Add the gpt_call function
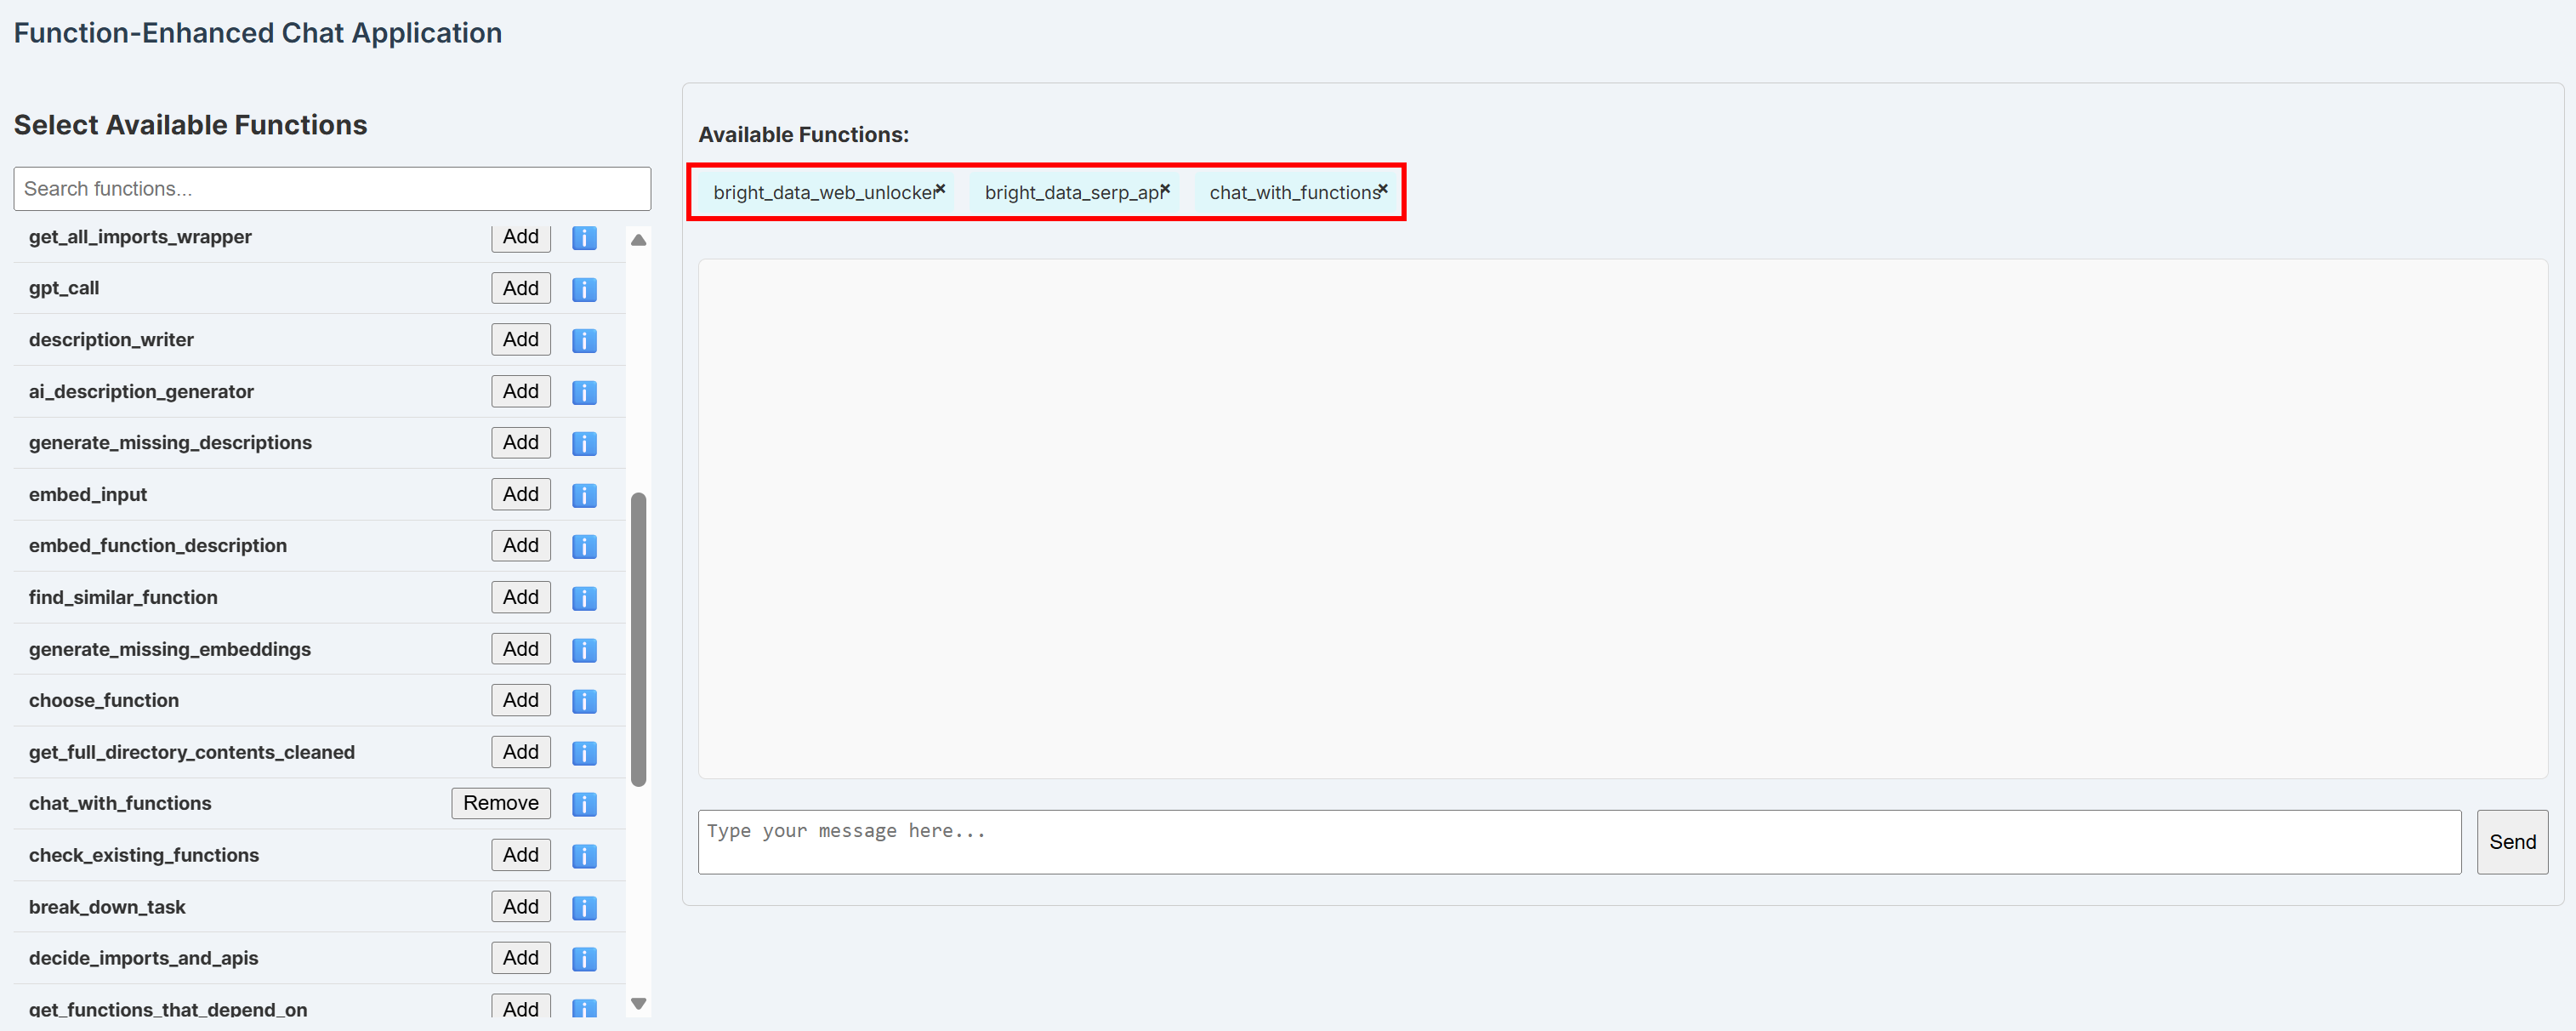The width and height of the screenshot is (2576, 1031). pyautogui.click(x=520, y=288)
